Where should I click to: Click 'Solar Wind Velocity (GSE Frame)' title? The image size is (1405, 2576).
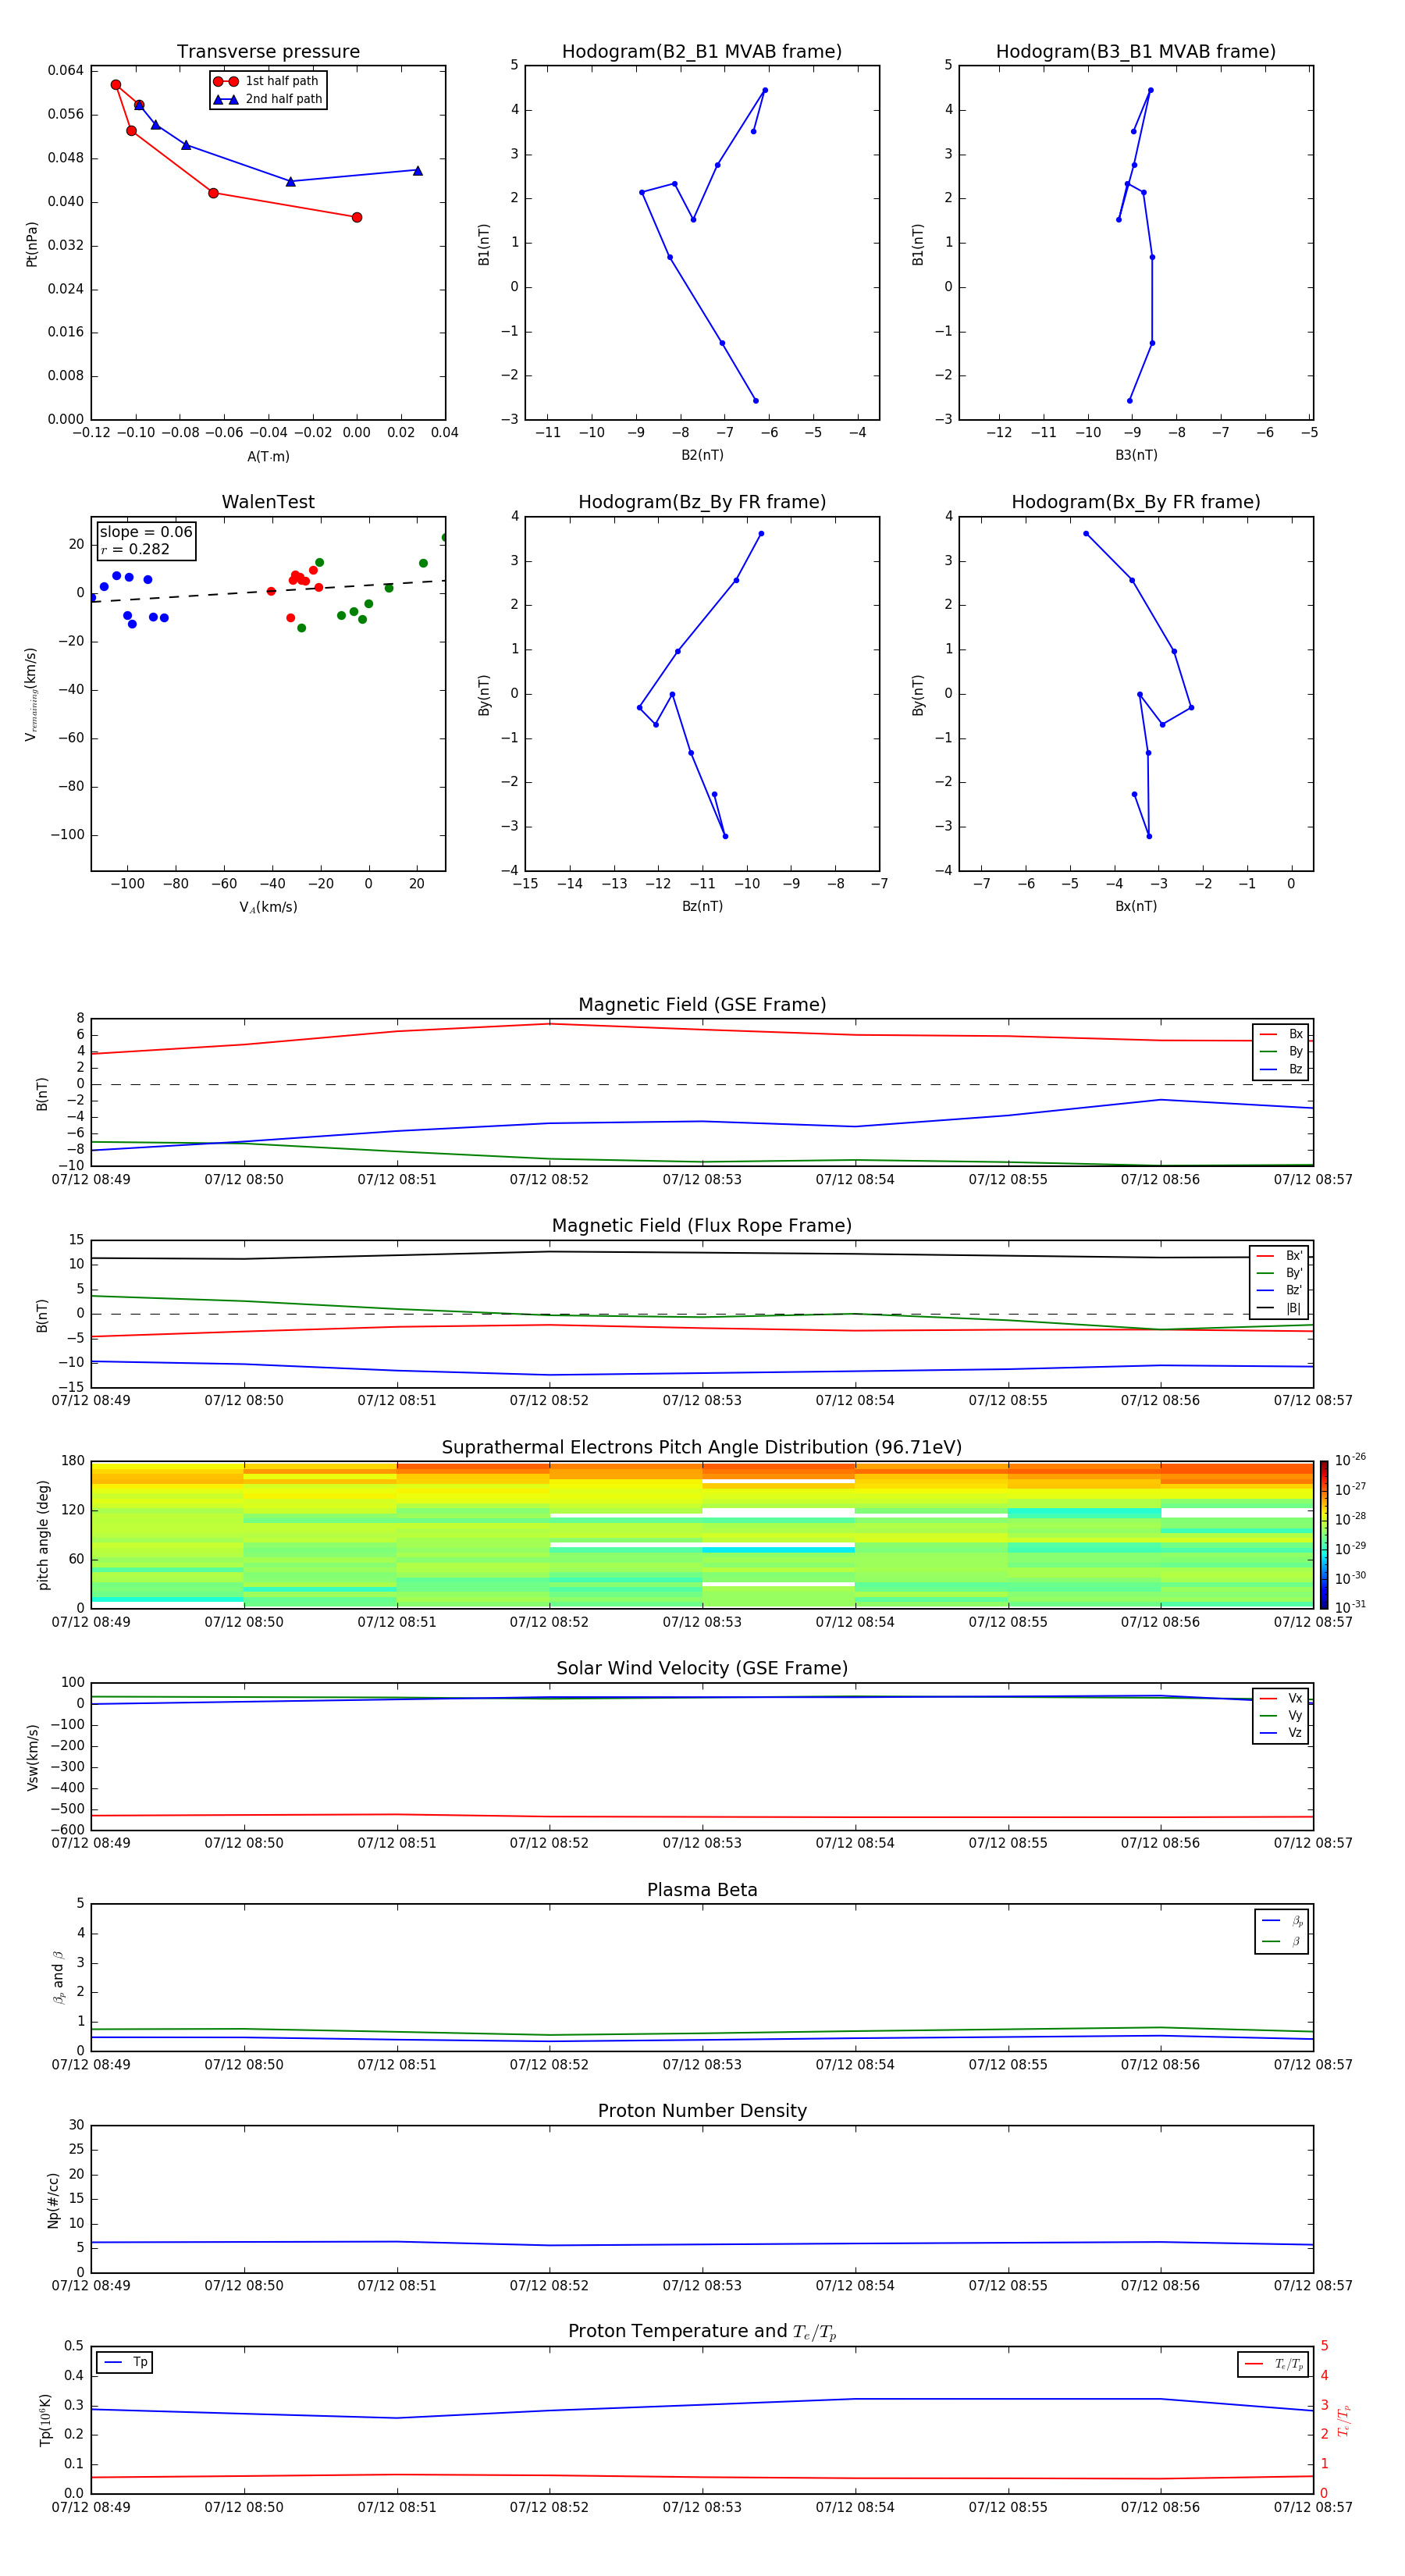(702, 1669)
